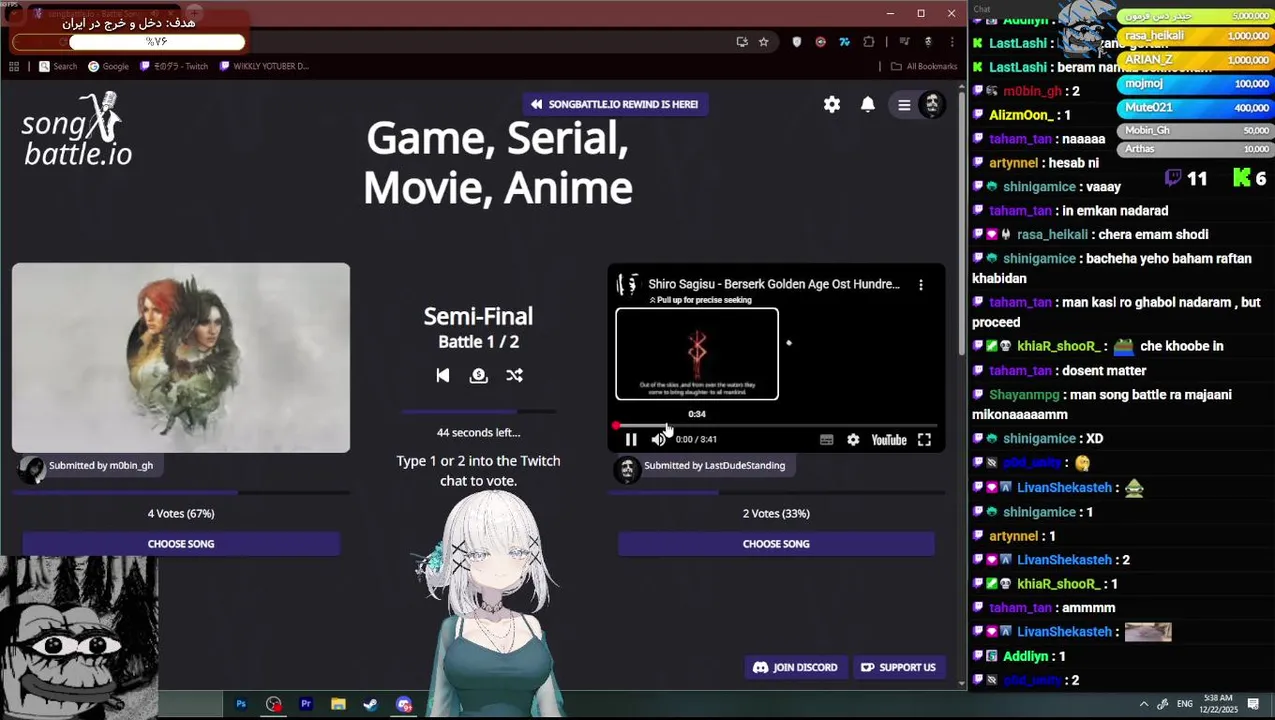Open the Windows notification center
This screenshot has height=720, width=1275.
(x=1253, y=704)
